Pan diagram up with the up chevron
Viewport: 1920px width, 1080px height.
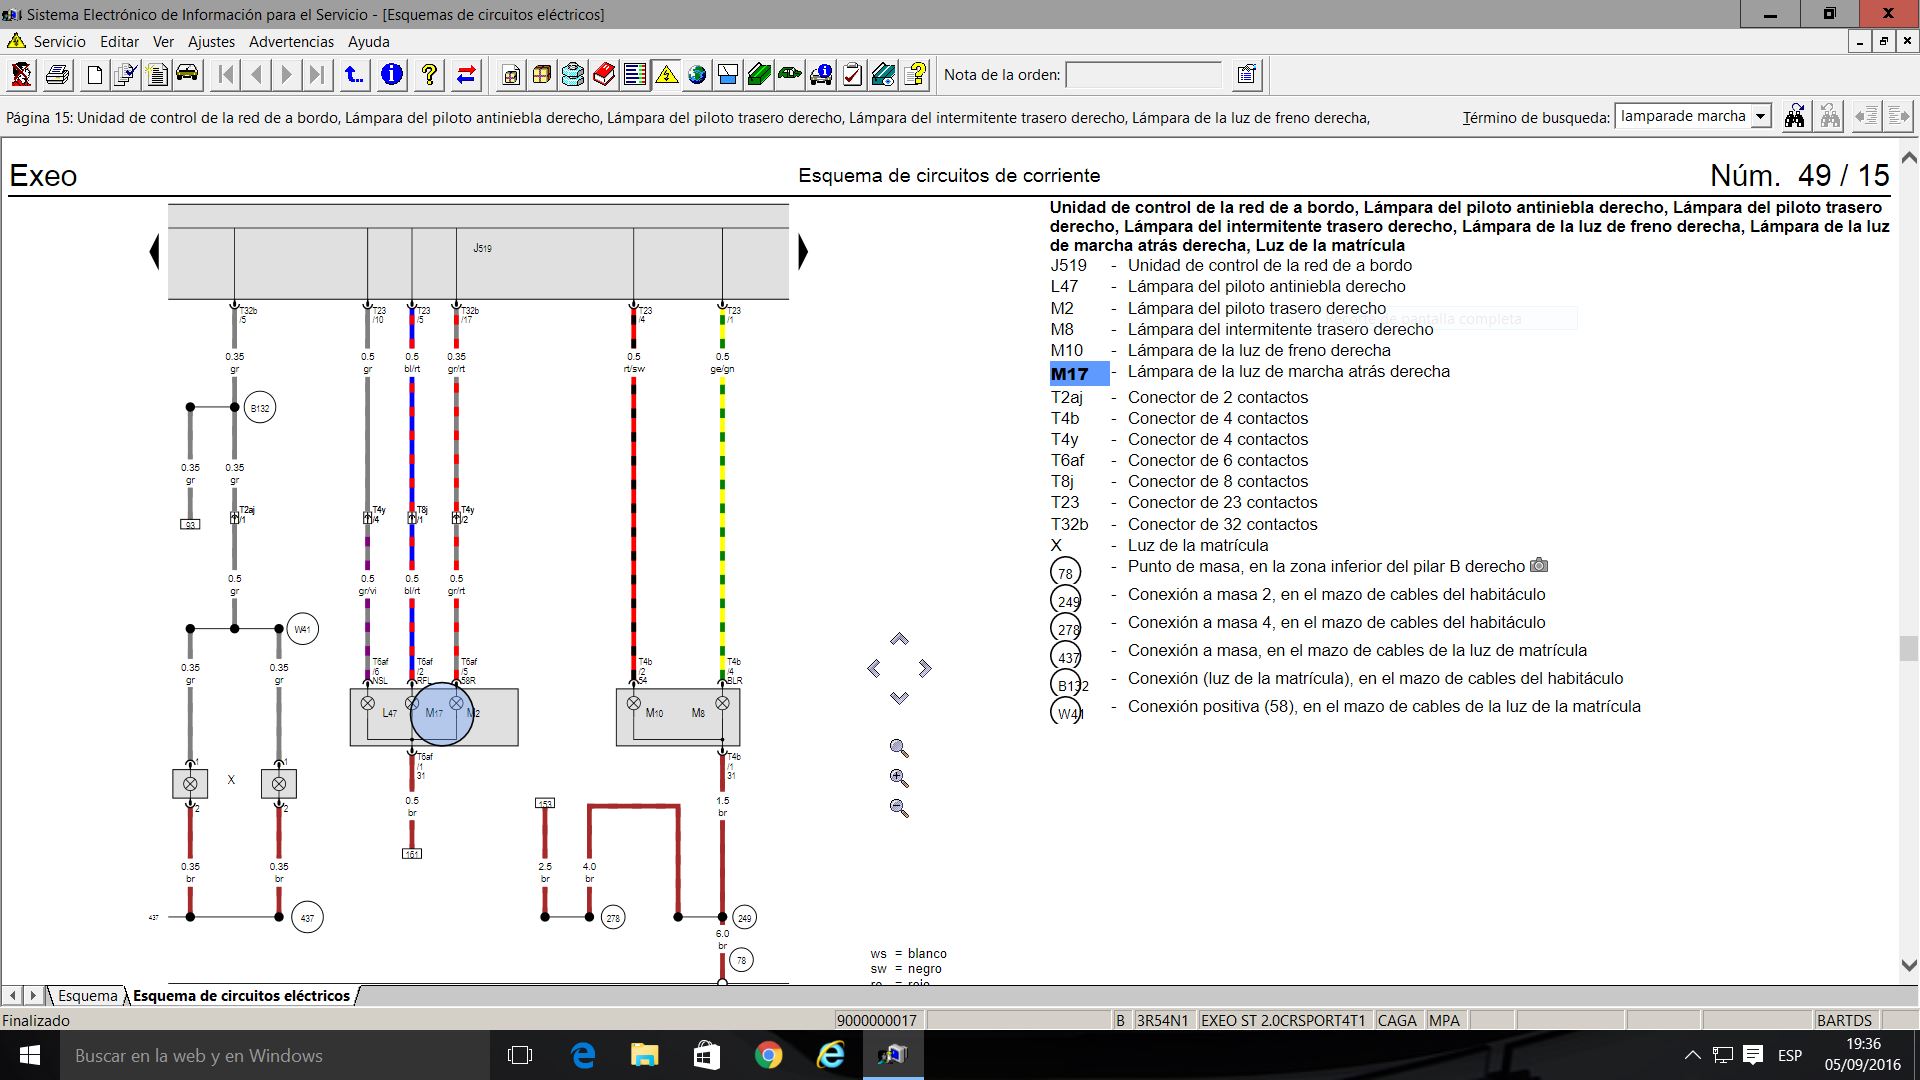899,638
